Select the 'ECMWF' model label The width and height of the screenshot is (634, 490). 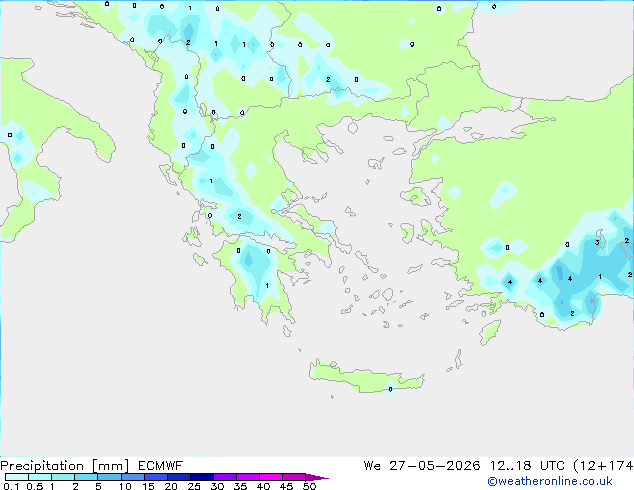point(161,466)
